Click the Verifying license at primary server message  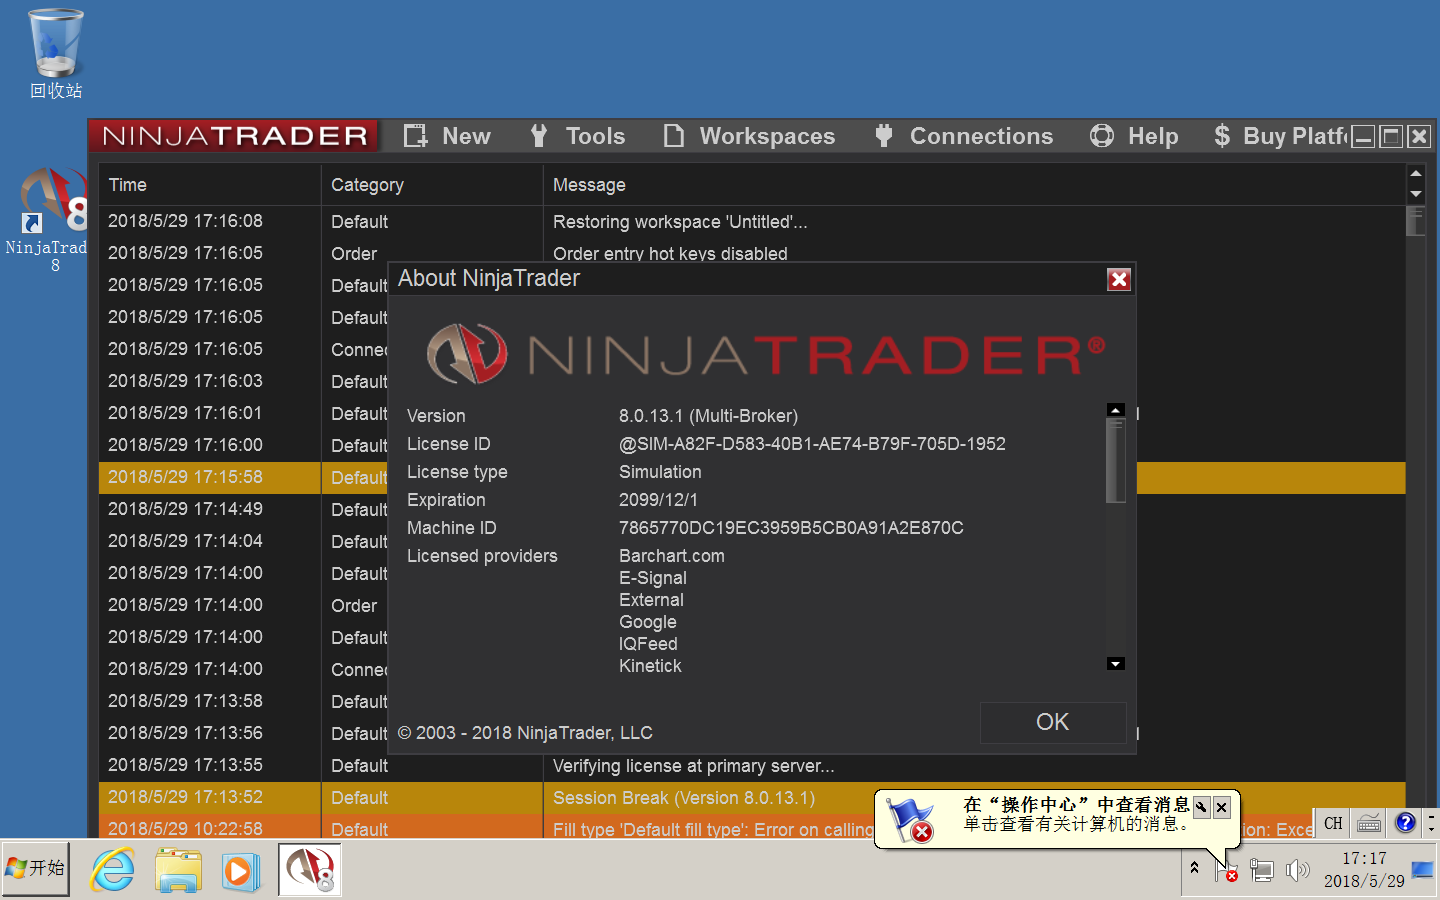click(x=694, y=766)
